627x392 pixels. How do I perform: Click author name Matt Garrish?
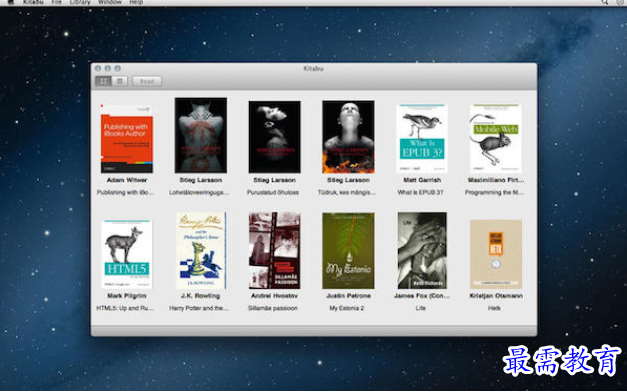(422, 180)
